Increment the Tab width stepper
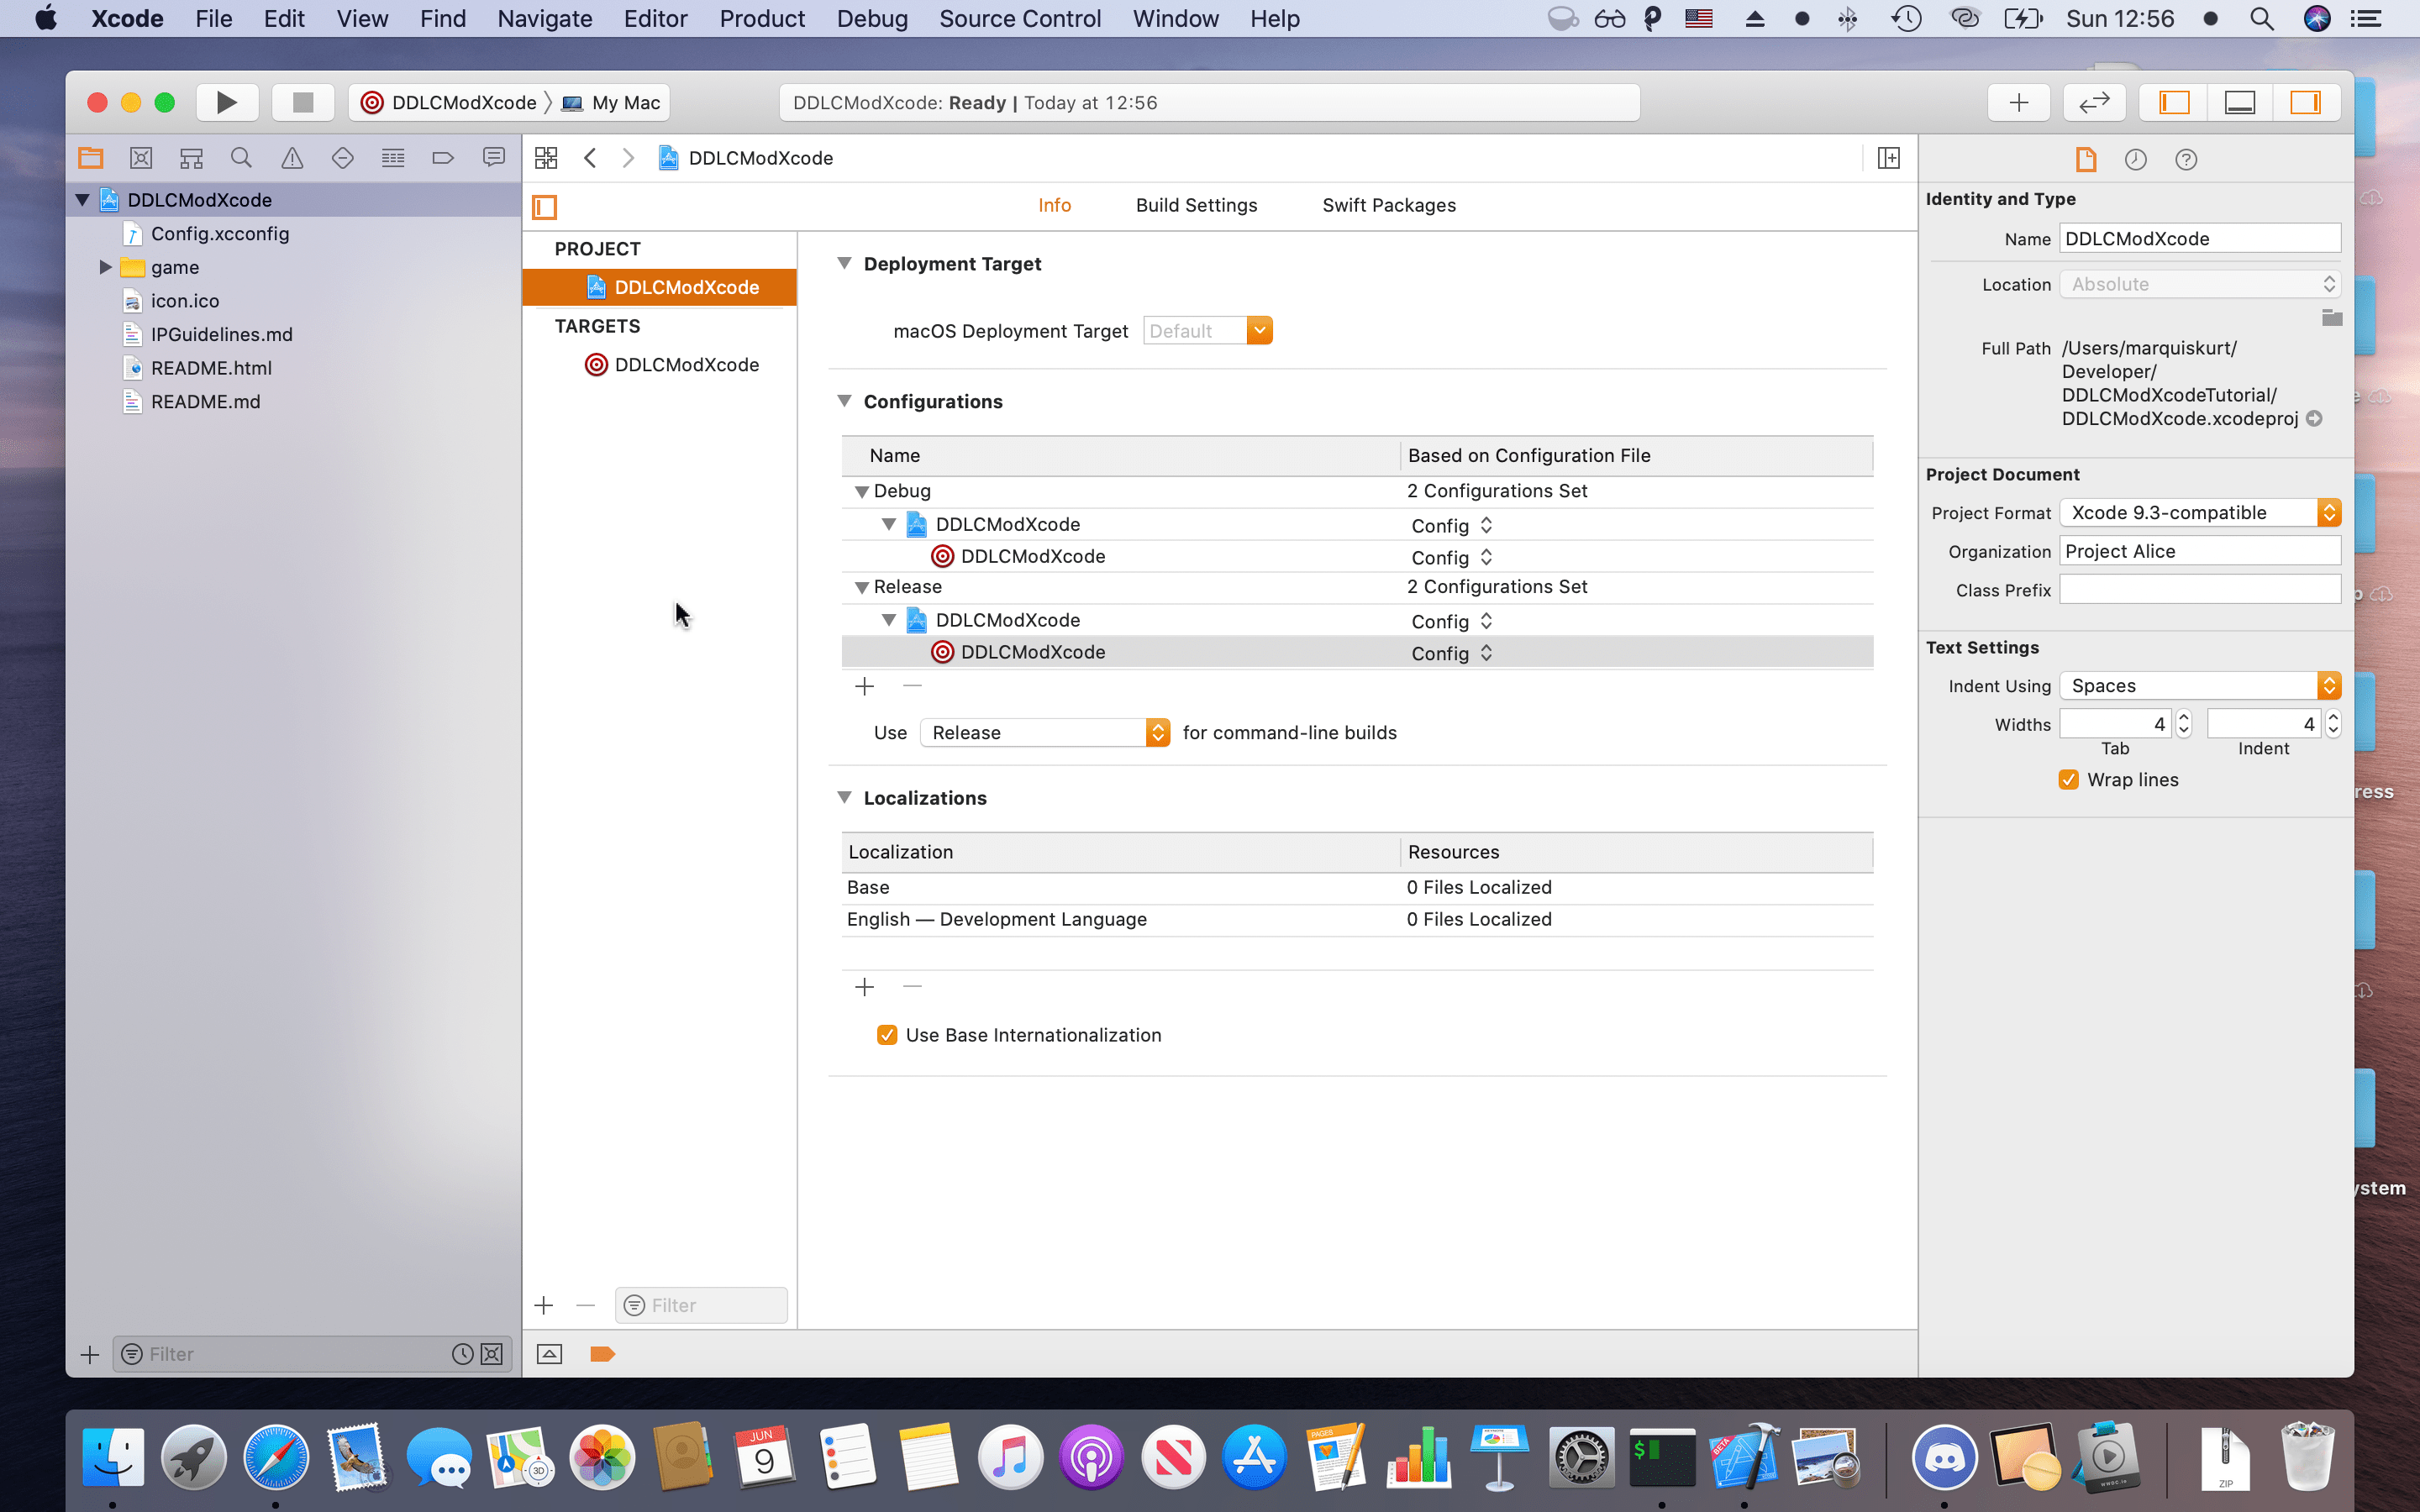Image resolution: width=2420 pixels, height=1512 pixels. 2184,717
